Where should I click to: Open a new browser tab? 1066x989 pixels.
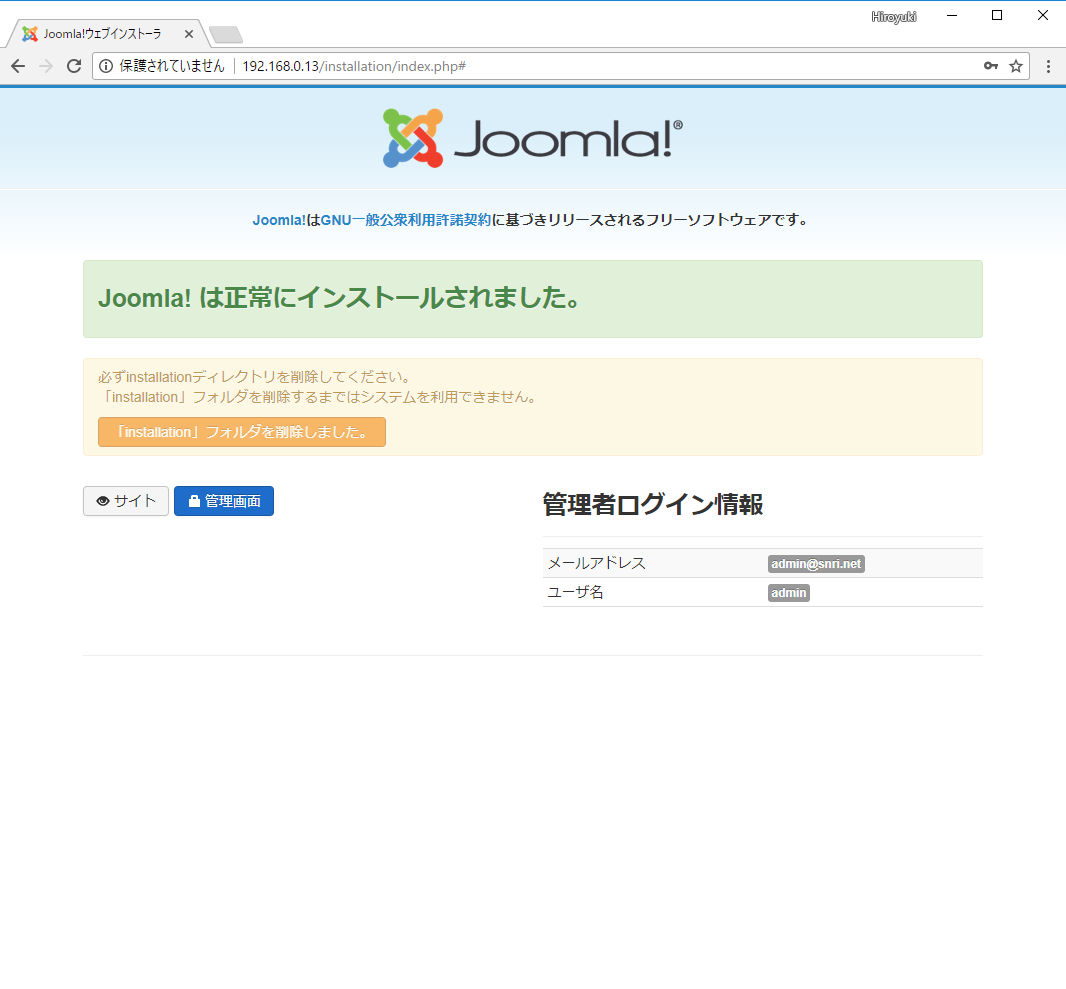coord(225,34)
